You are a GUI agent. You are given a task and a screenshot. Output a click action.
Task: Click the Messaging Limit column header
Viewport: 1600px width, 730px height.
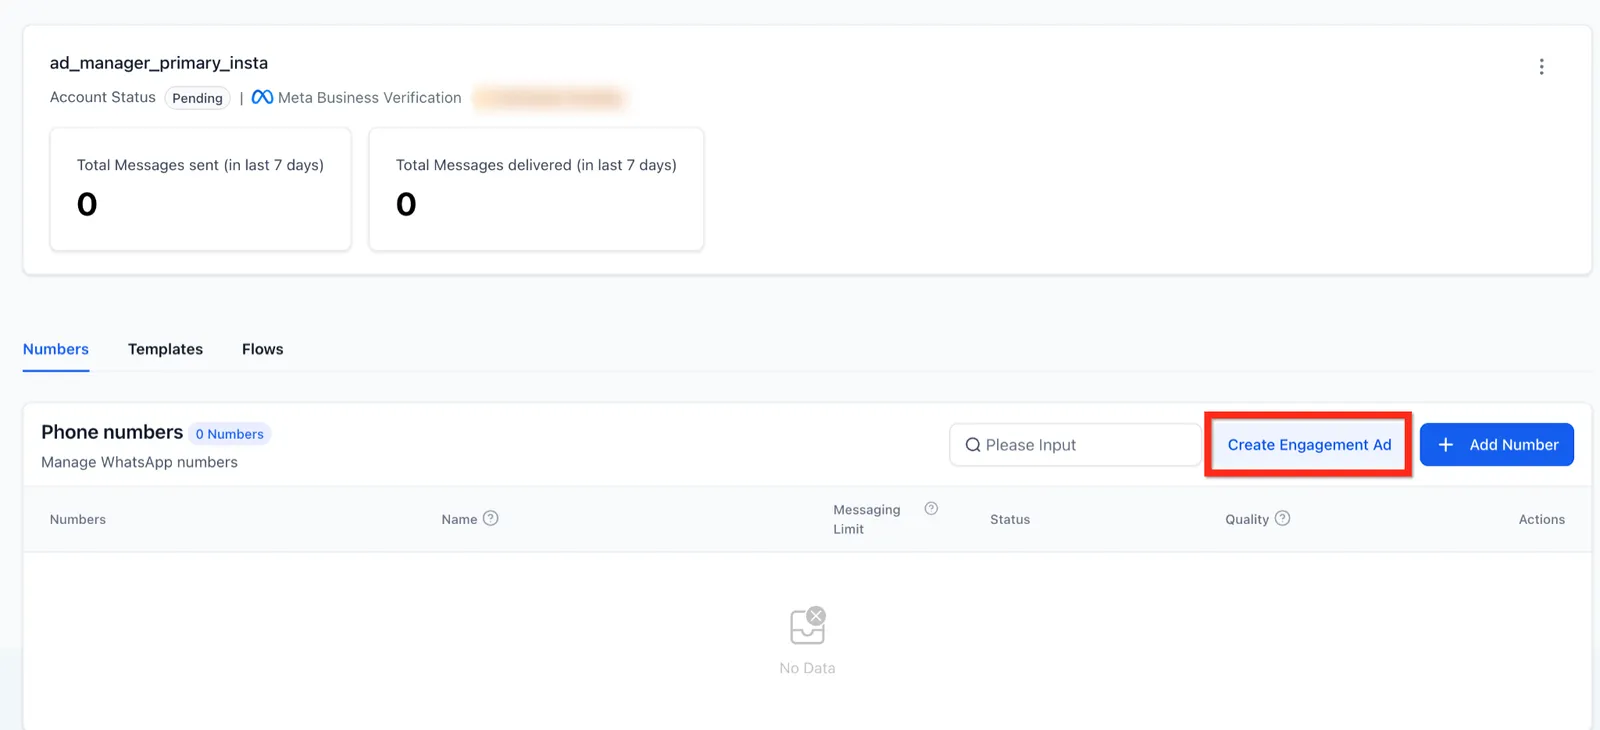point(867,519)
